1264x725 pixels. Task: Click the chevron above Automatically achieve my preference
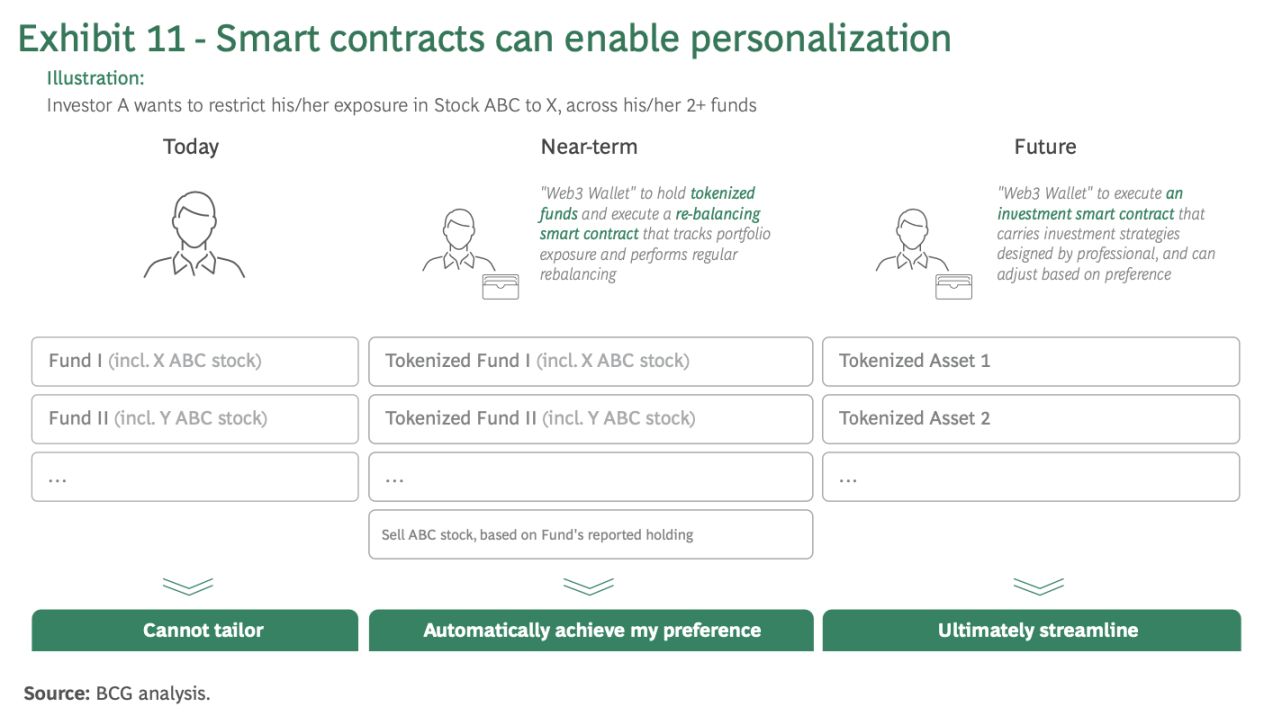(588, 586)
